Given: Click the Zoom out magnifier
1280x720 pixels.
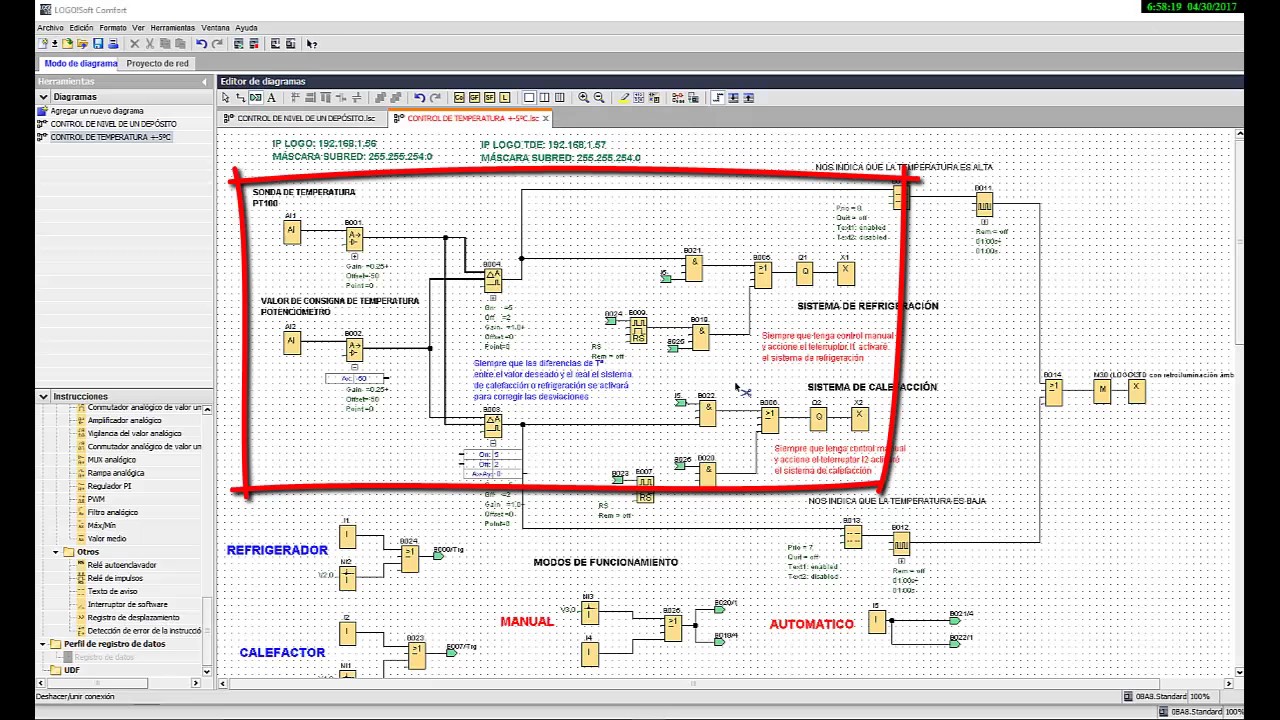Looking at the screenshot, I should click(599, 97).
